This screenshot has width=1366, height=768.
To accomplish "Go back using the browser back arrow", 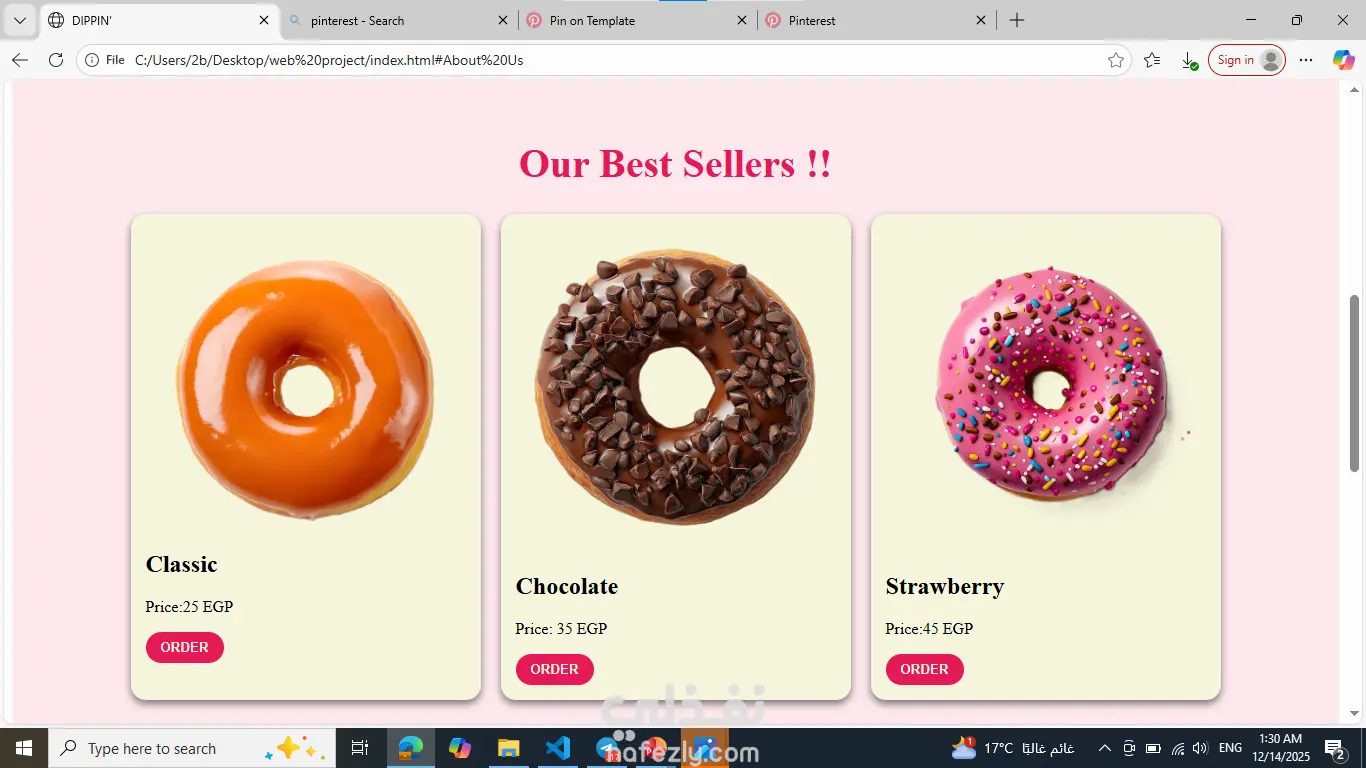I will coord(20,60).
